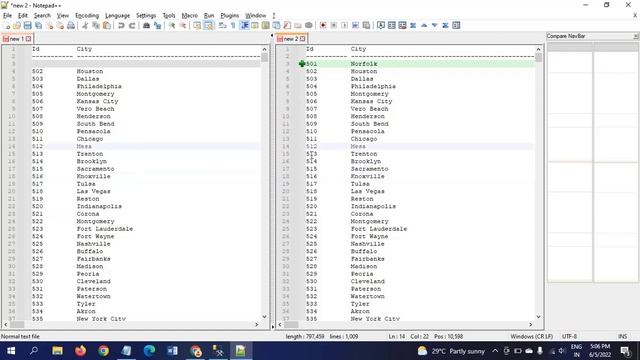640x360 pixels.
Task: Go to previous difference up arrow
Action: coord(424,25)
